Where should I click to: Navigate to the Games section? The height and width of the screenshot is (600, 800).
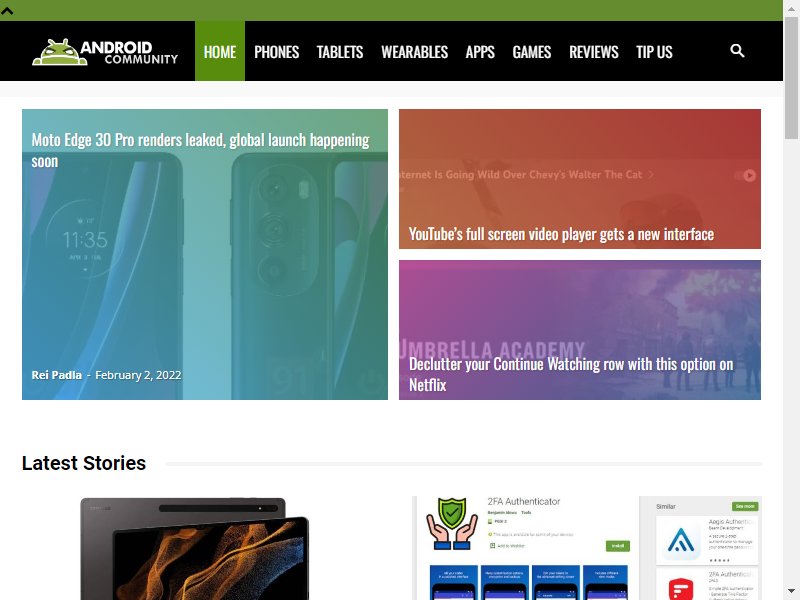[x=532, y=52]
